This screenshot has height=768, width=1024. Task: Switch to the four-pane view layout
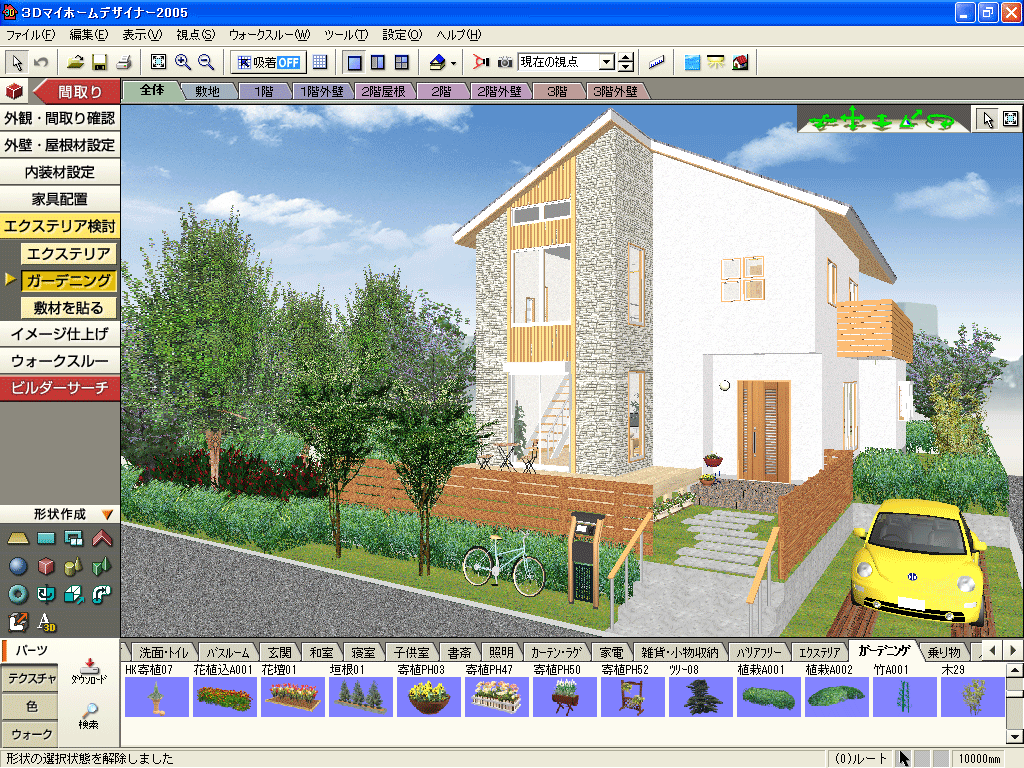click(x=401, y=62)
